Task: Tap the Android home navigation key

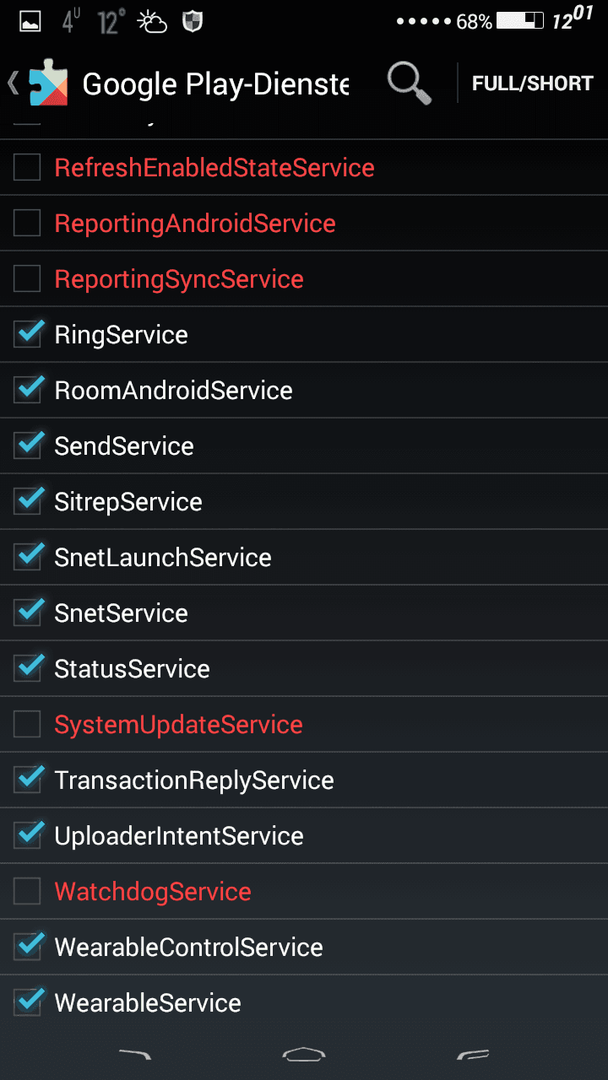Action: coord(304,1054)
